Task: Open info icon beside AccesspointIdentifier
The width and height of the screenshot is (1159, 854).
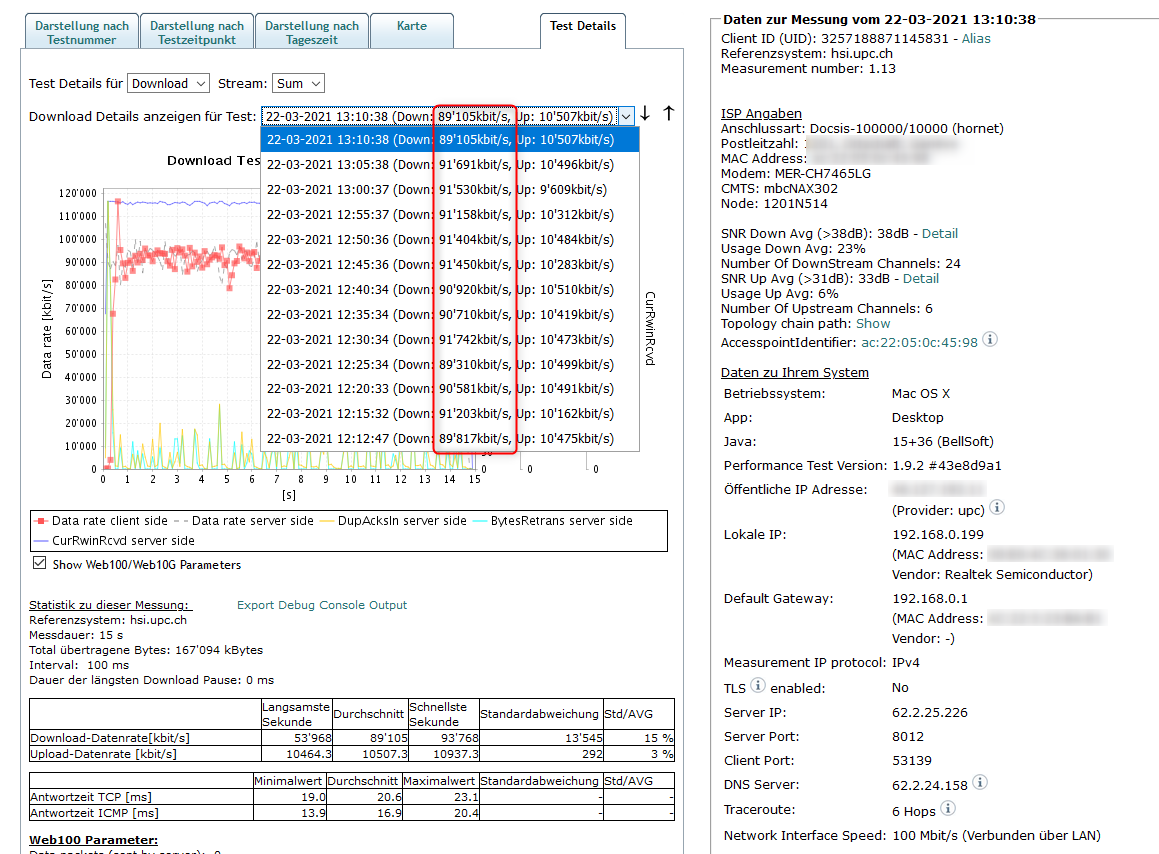Action: click(990, 340)
